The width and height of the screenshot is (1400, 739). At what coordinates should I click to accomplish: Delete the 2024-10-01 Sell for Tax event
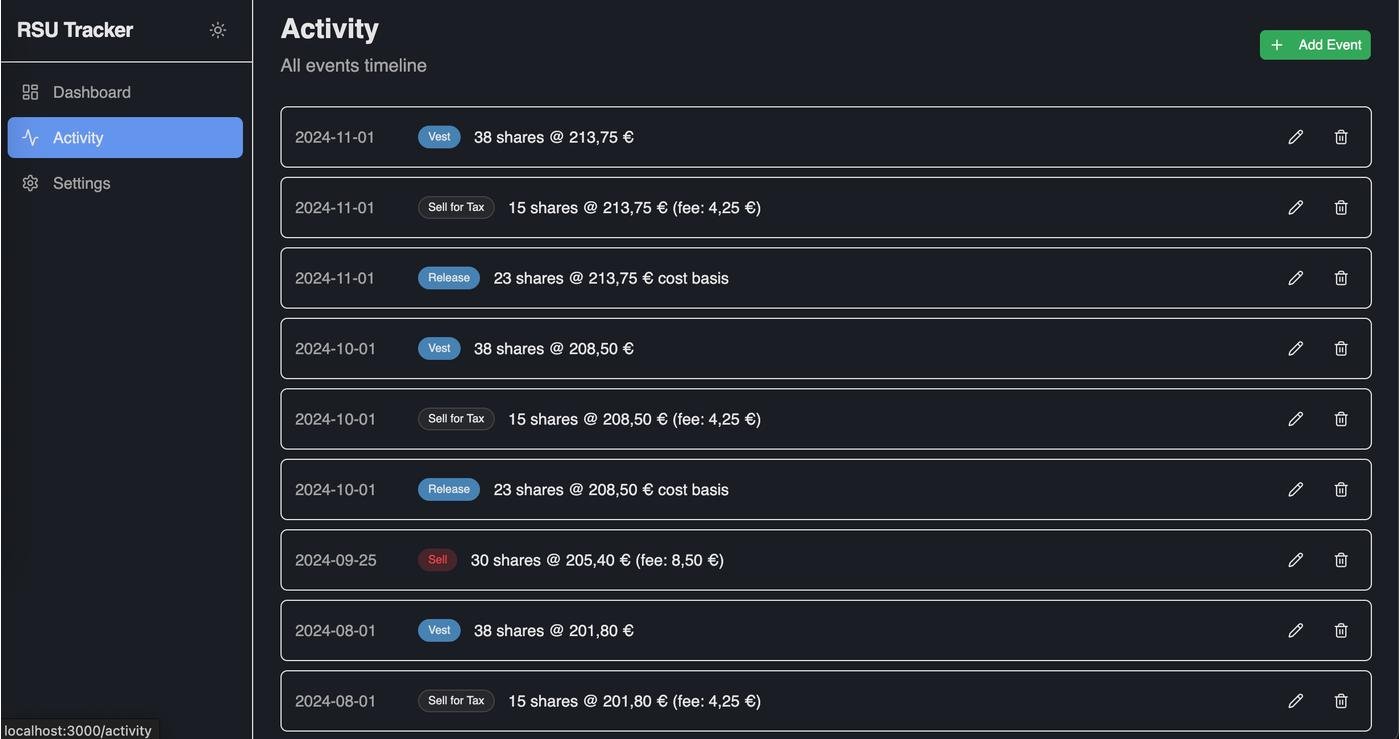point(1341,419)
